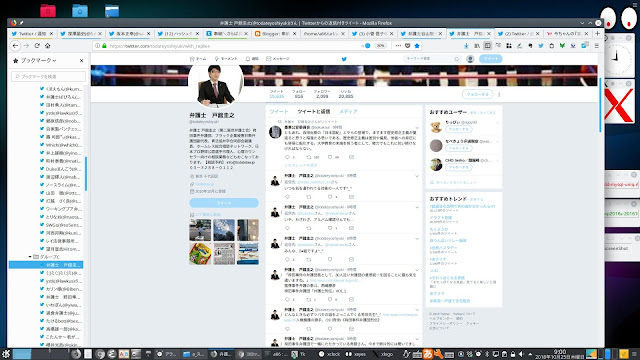640x360 pixels.
Task: Open Twitter messages (メッセージ)
Action: [278, 59]
